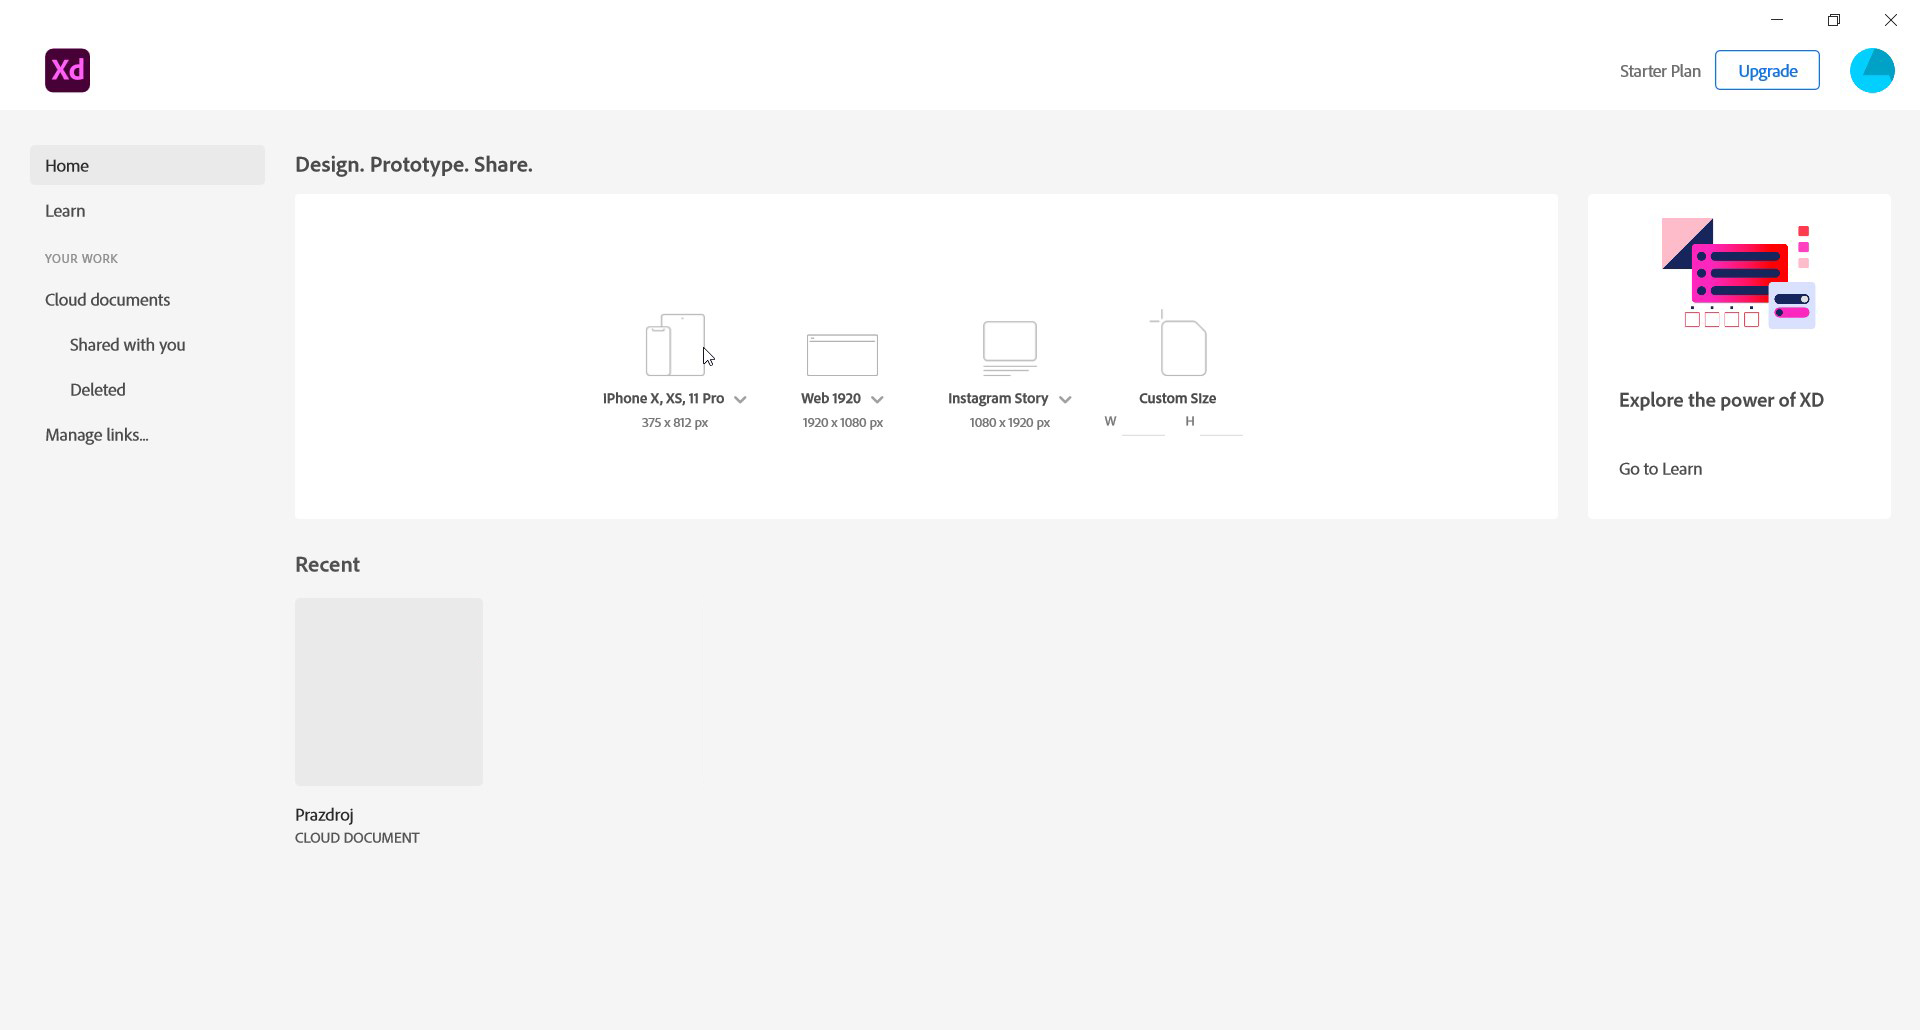This screenshot has height=1030, width=1920.
Task: Click the Go to Learn link
Action: [1659, 468]
